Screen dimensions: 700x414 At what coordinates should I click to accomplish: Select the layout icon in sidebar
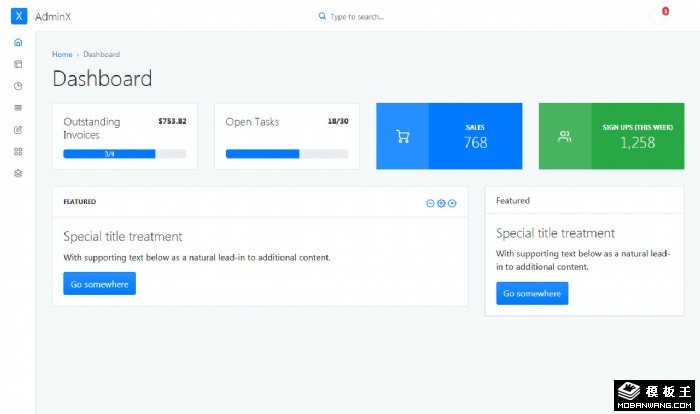coord(18,64)
